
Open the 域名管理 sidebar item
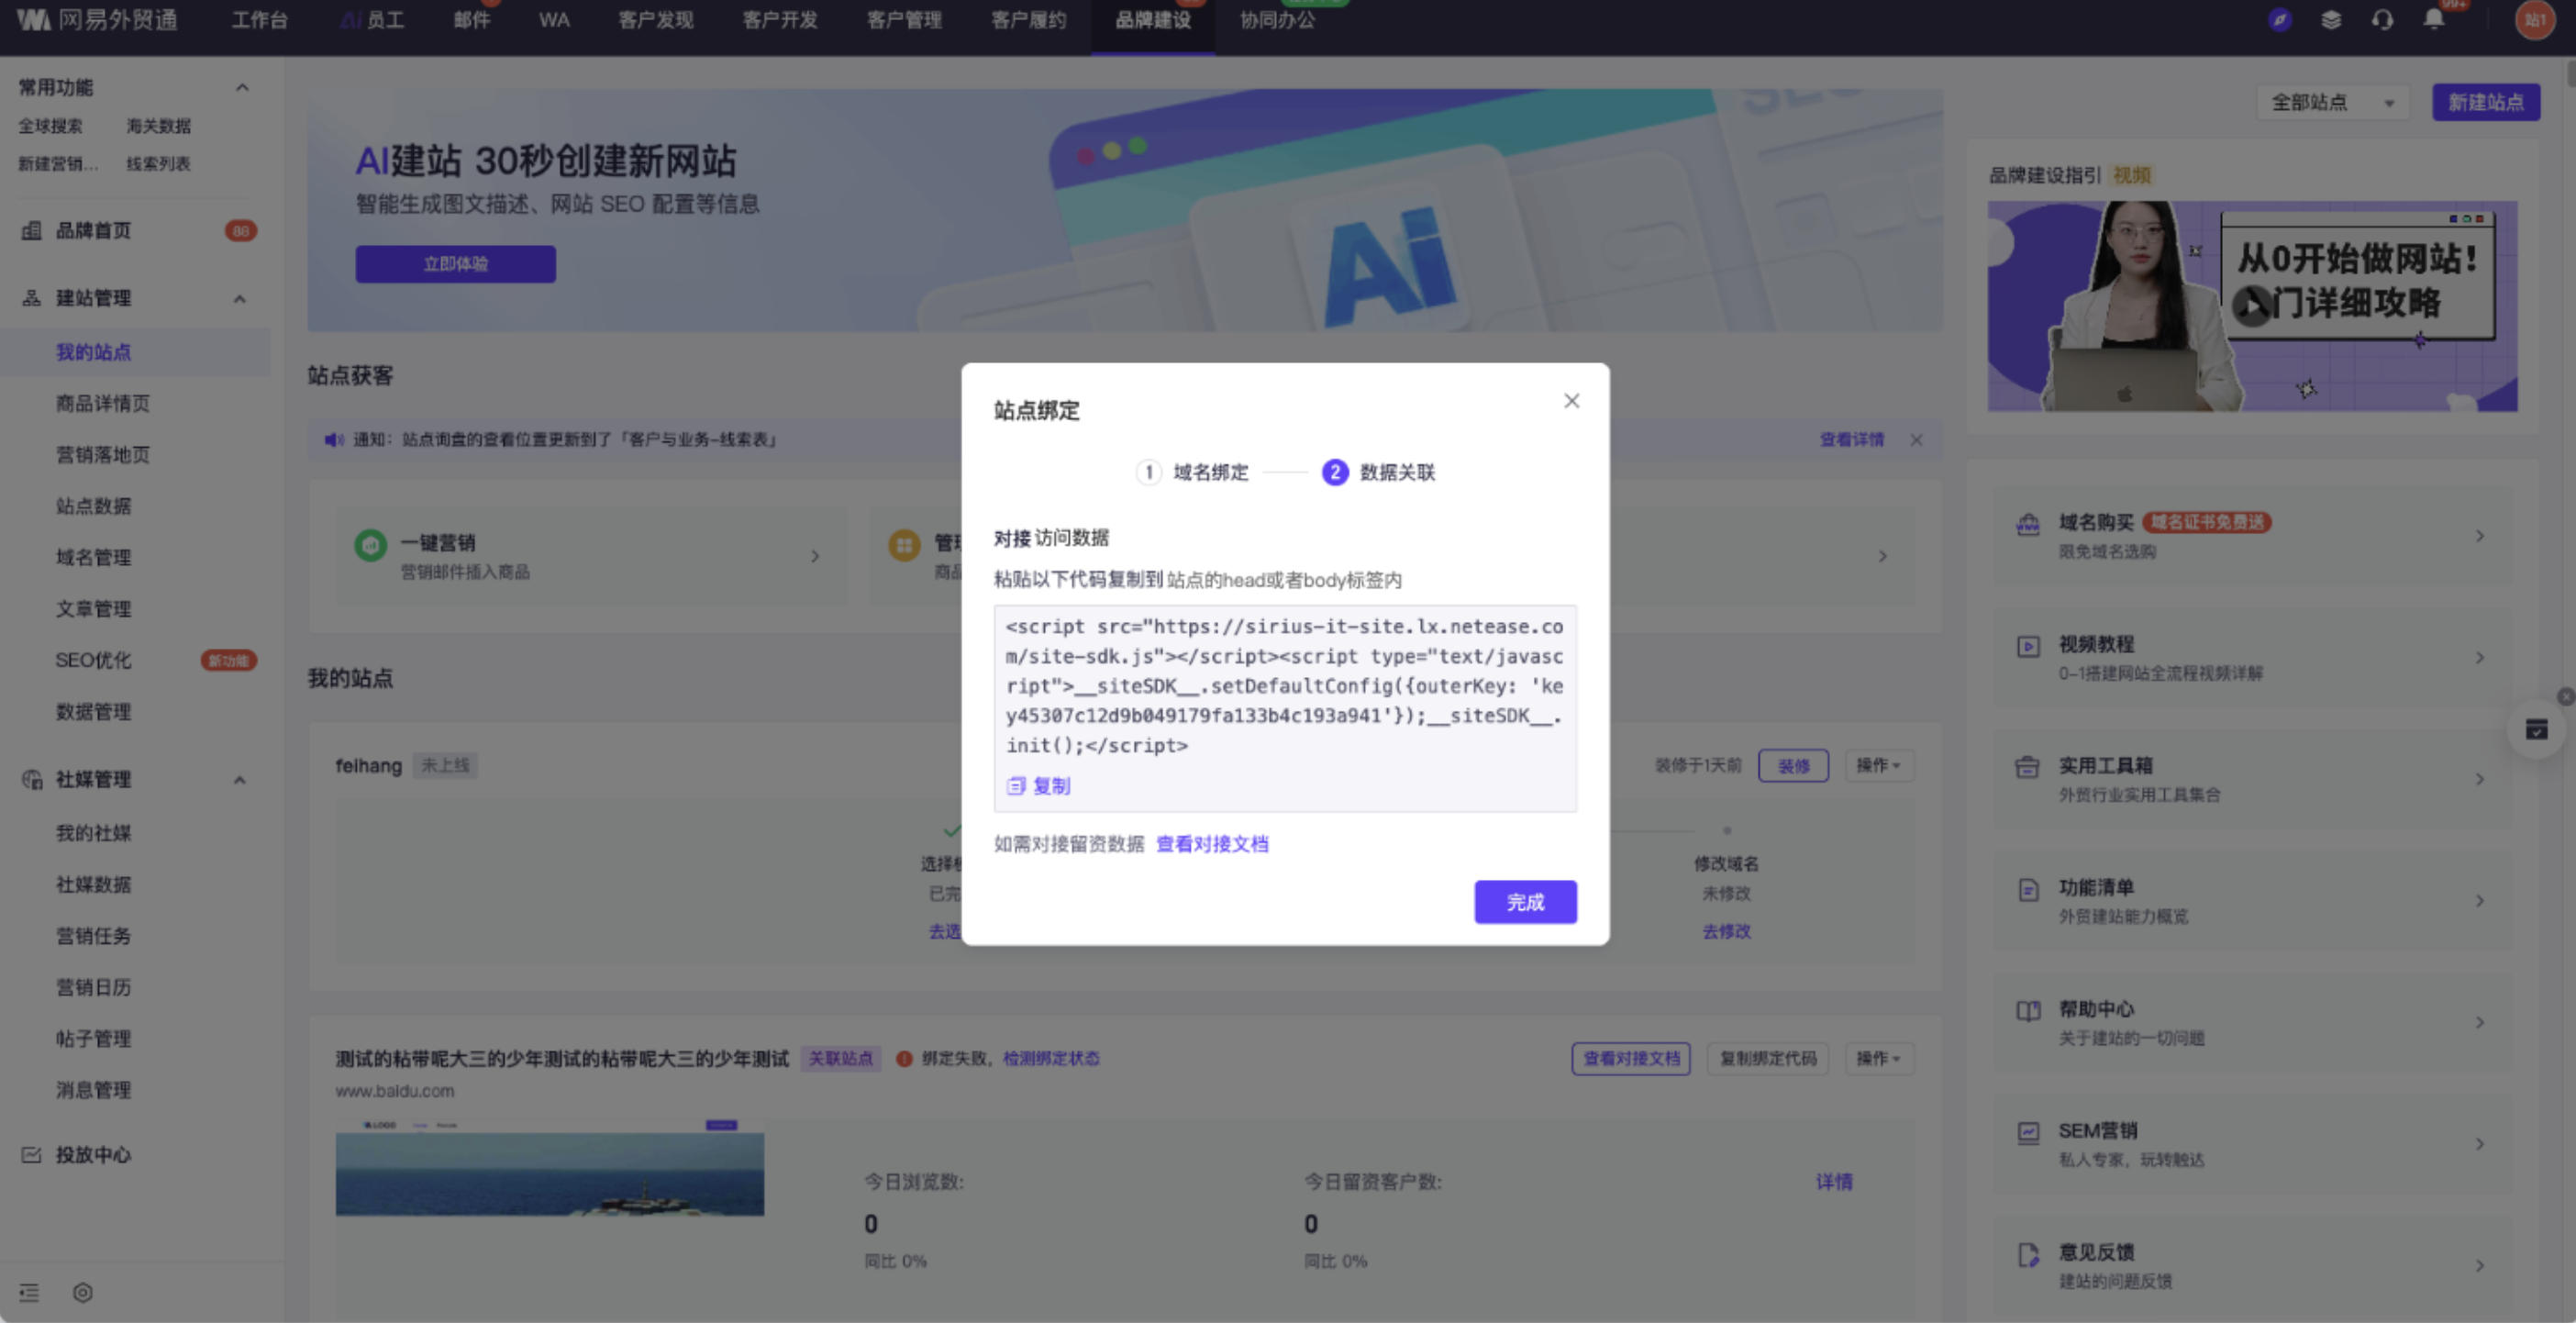93,557
